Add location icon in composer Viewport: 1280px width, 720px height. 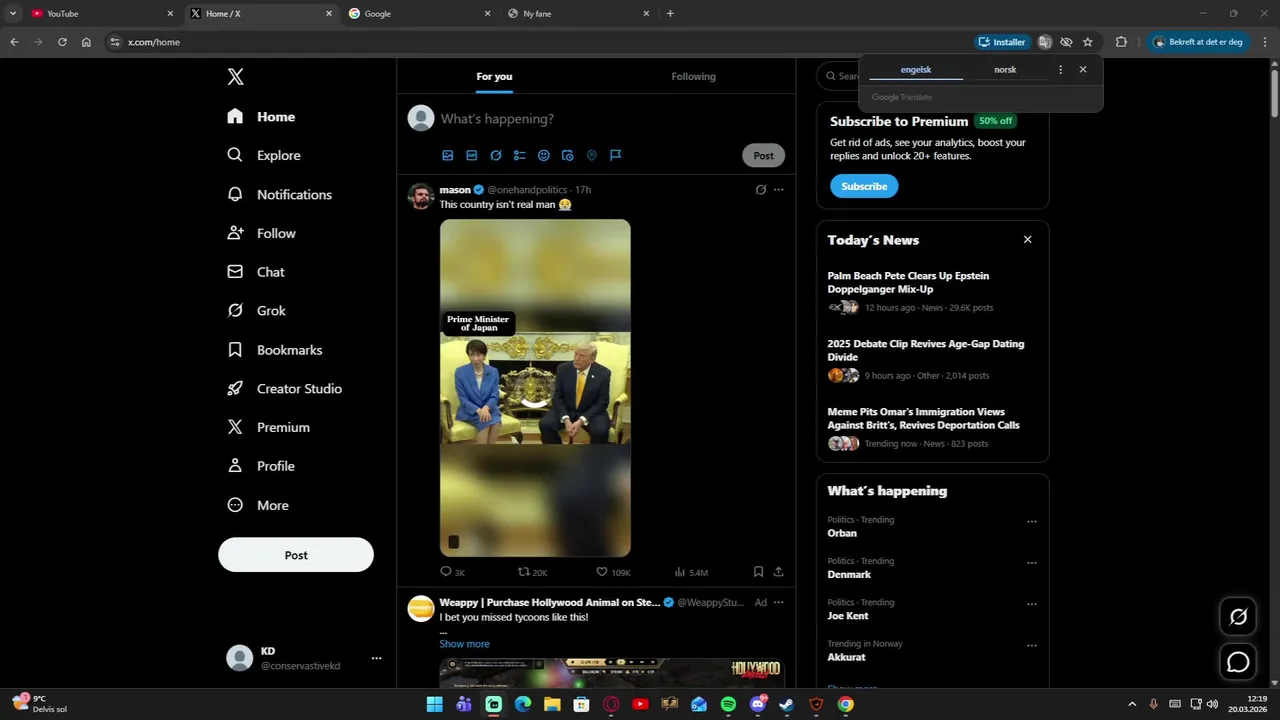tap(592, 155)
